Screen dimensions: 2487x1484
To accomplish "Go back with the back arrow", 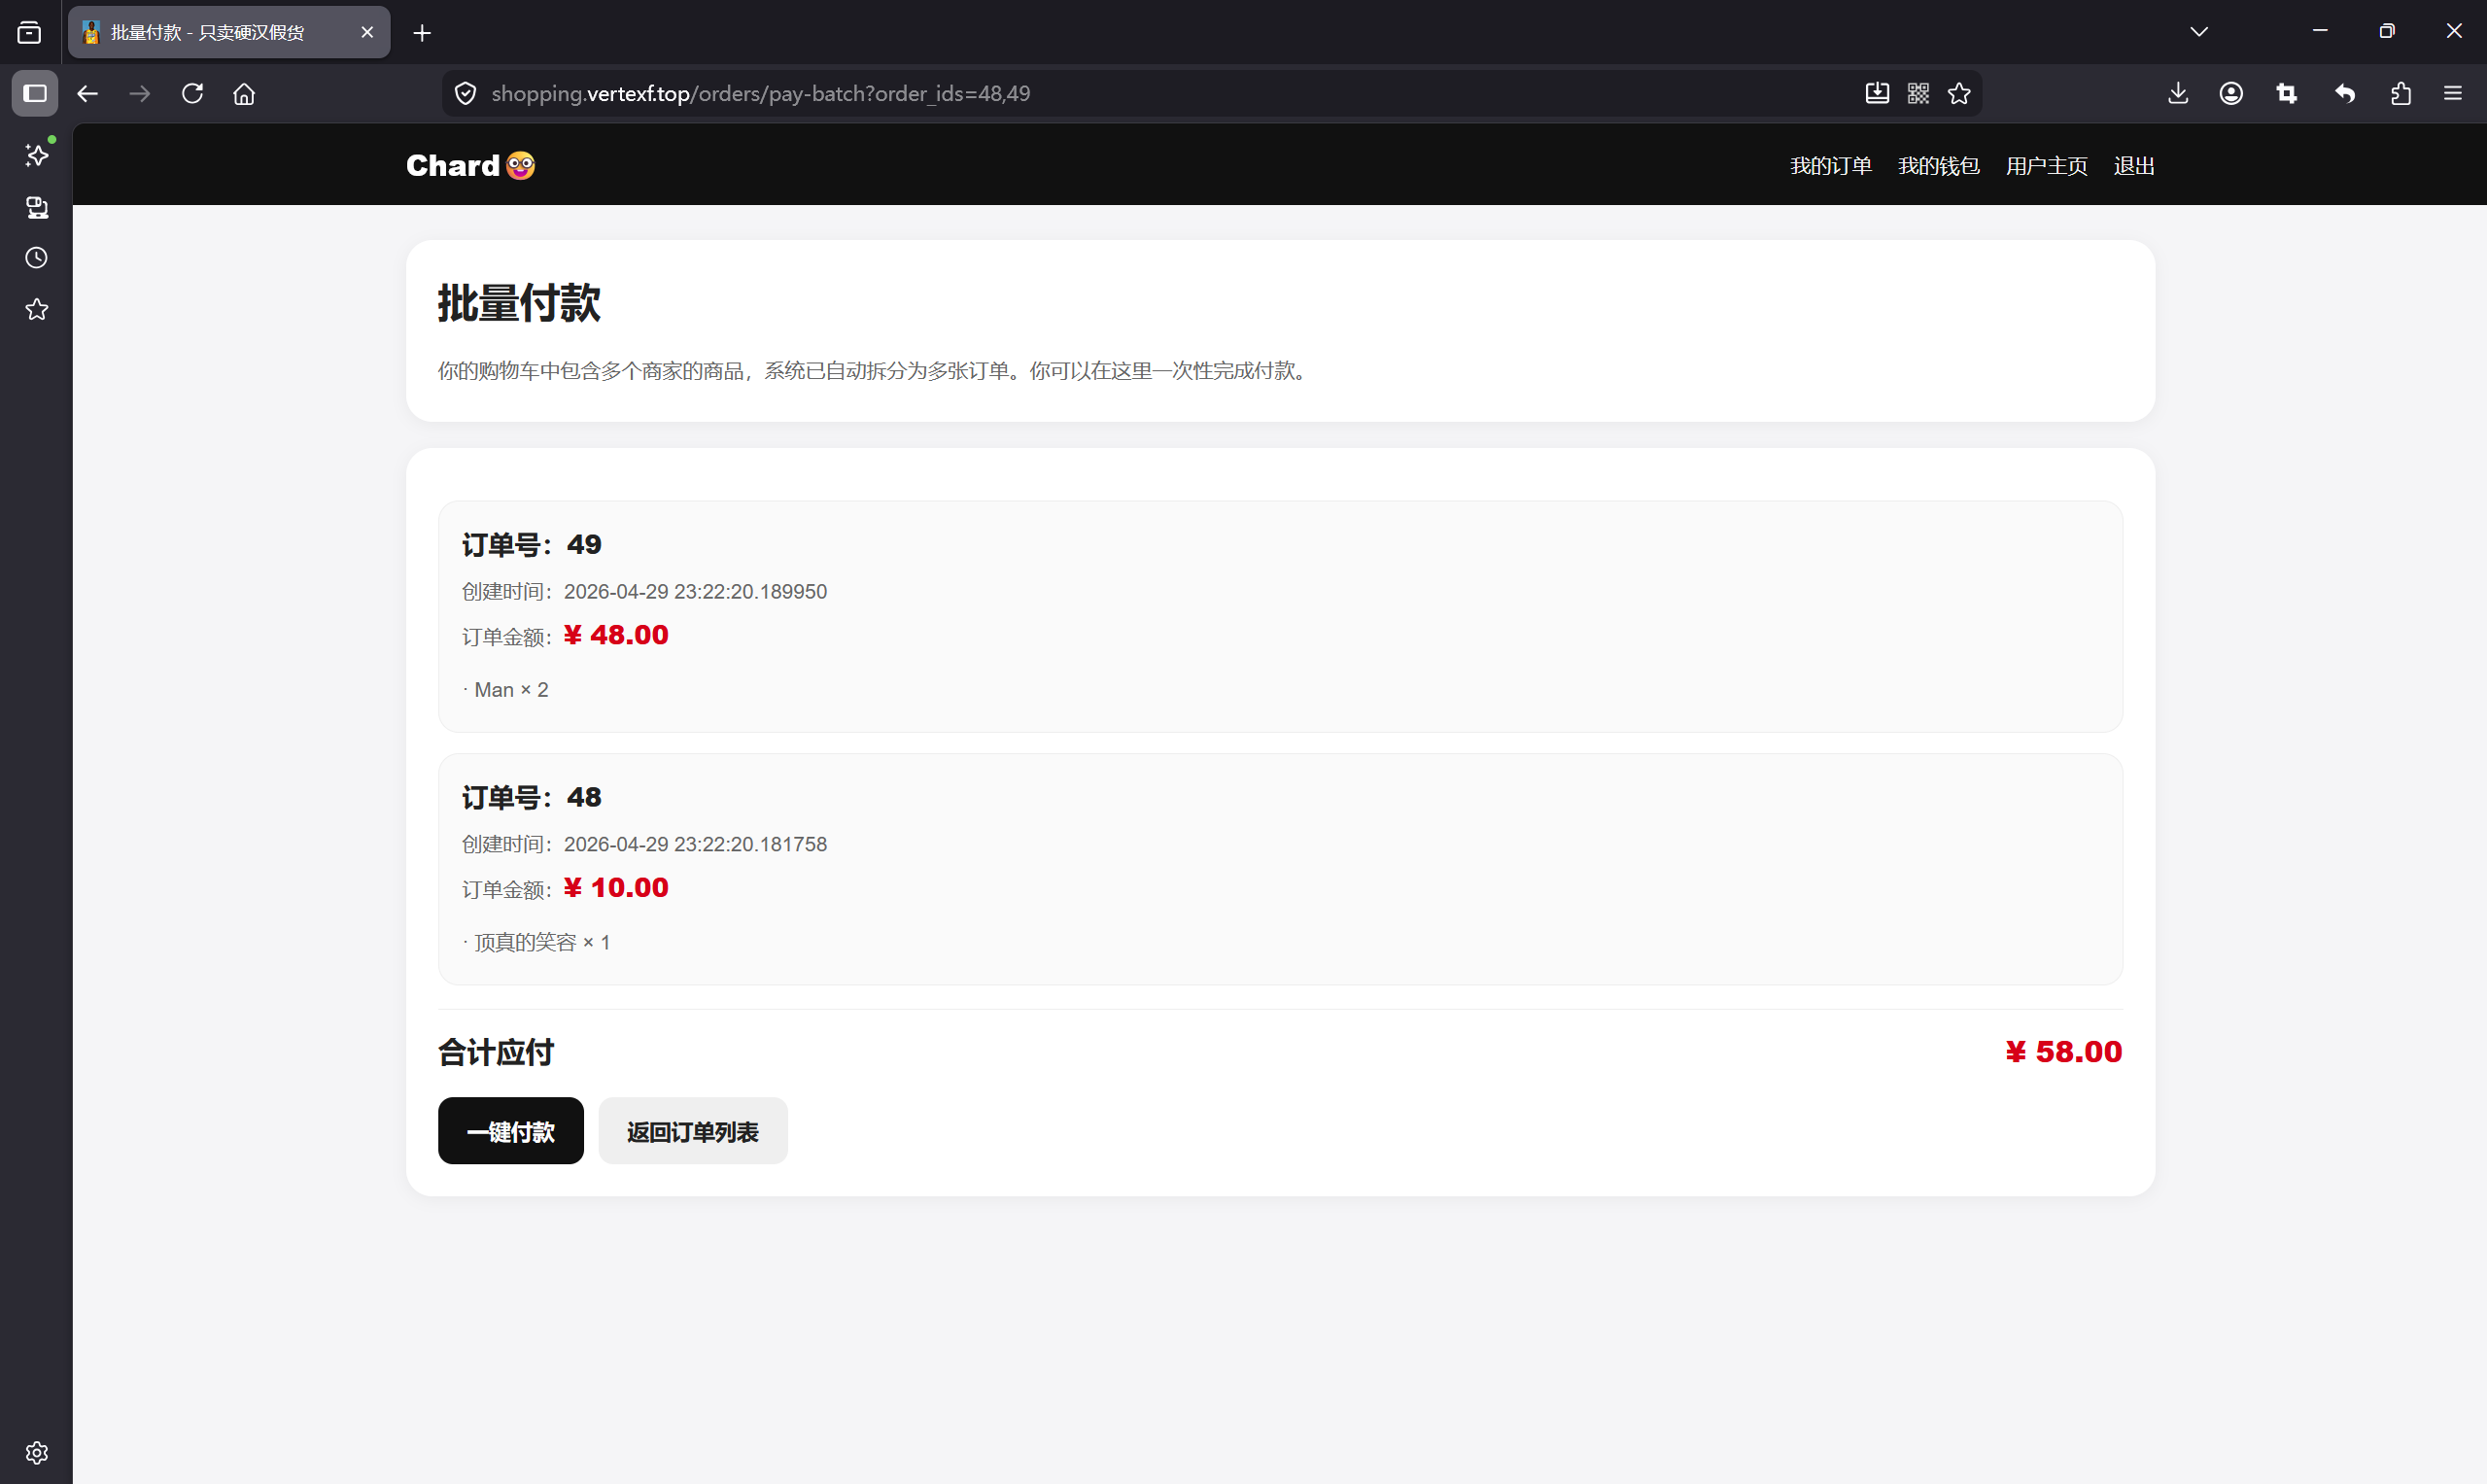I will coord(88,93).
